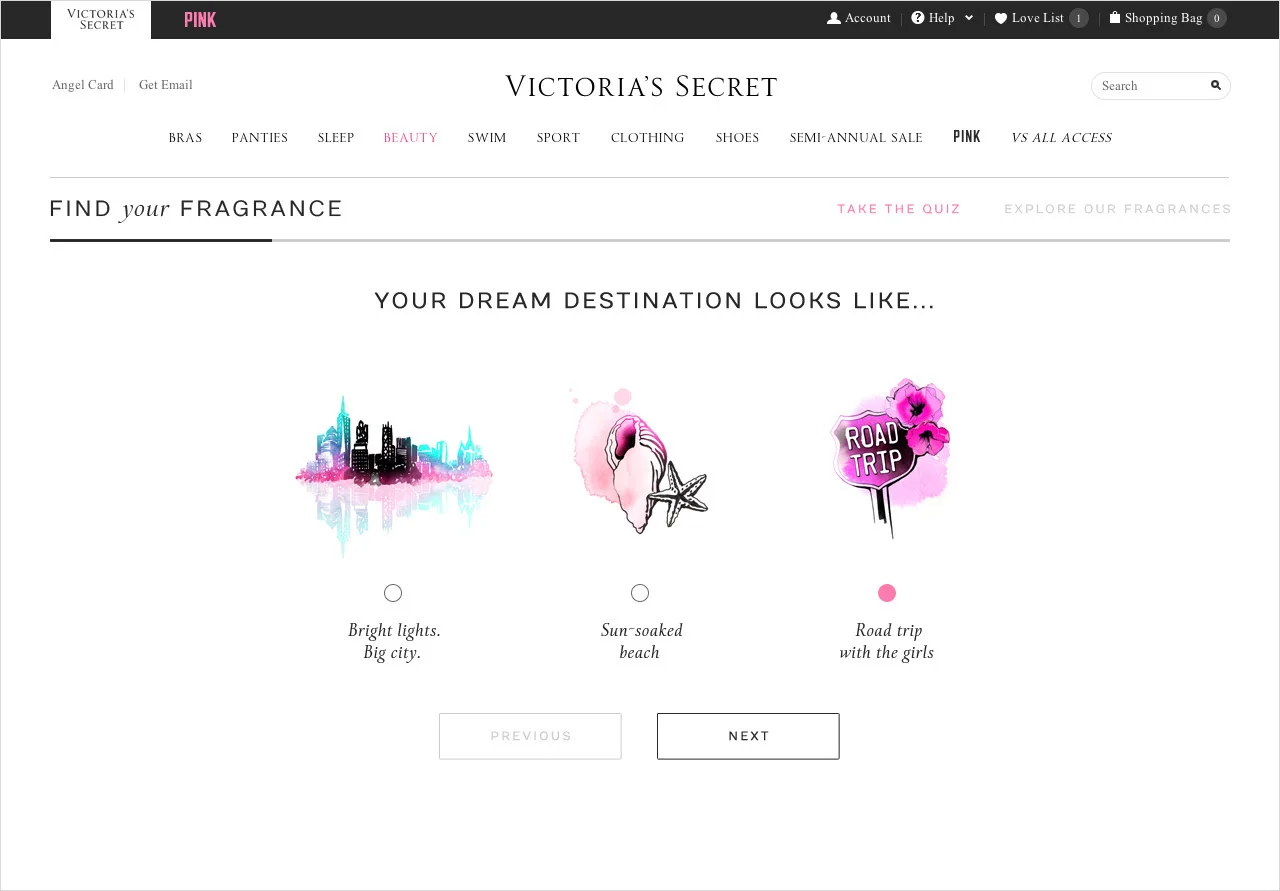Select the Road trip with girls radio
1280x891 pixels.
(887, 593)
